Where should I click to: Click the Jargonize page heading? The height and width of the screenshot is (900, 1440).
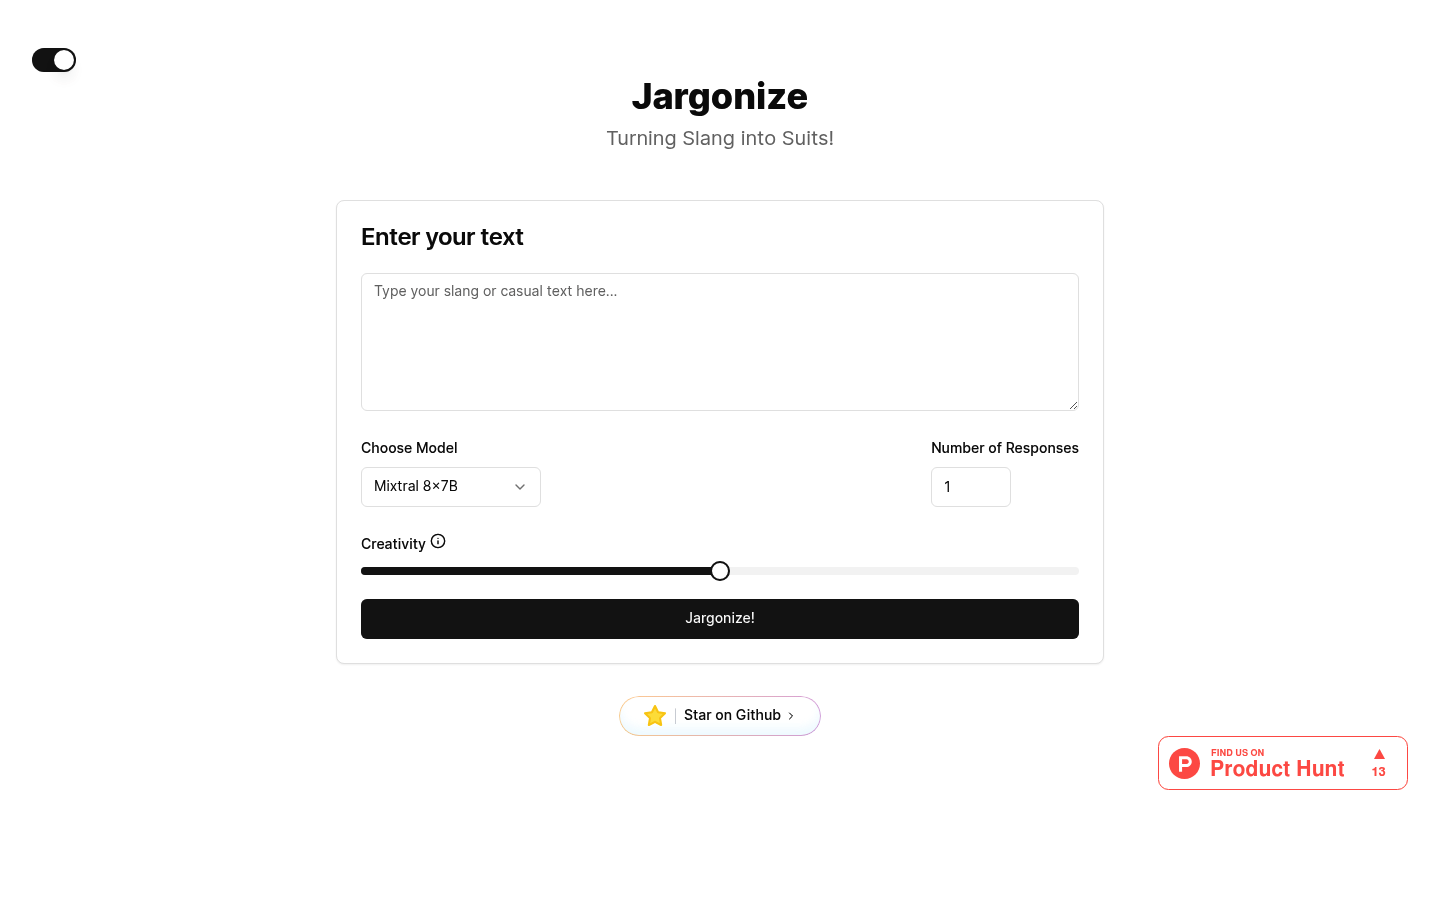click(x=720, y=97)
